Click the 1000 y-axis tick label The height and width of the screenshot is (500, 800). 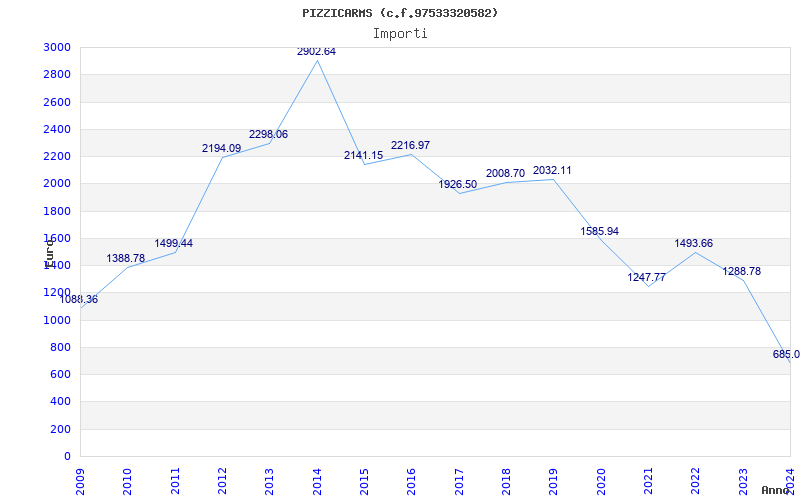57,320
